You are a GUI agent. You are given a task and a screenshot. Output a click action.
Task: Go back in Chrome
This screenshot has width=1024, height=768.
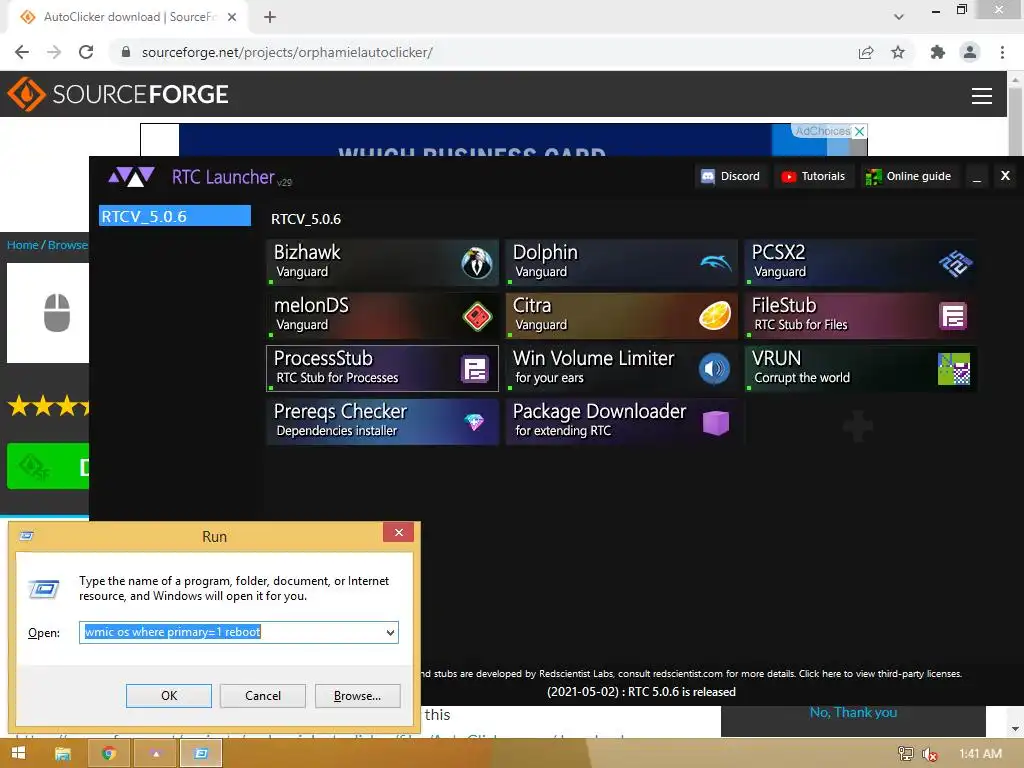pyautogui.click(x=22, y=52)
